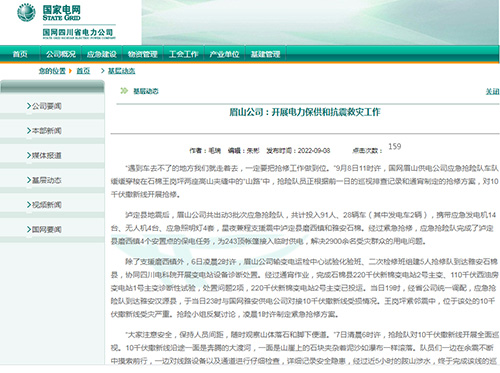This screenshot has height=373, width=500.
Task: Select 国网要闻 in the sidebar
Action: pyautogui.click(x=47, y=229)
